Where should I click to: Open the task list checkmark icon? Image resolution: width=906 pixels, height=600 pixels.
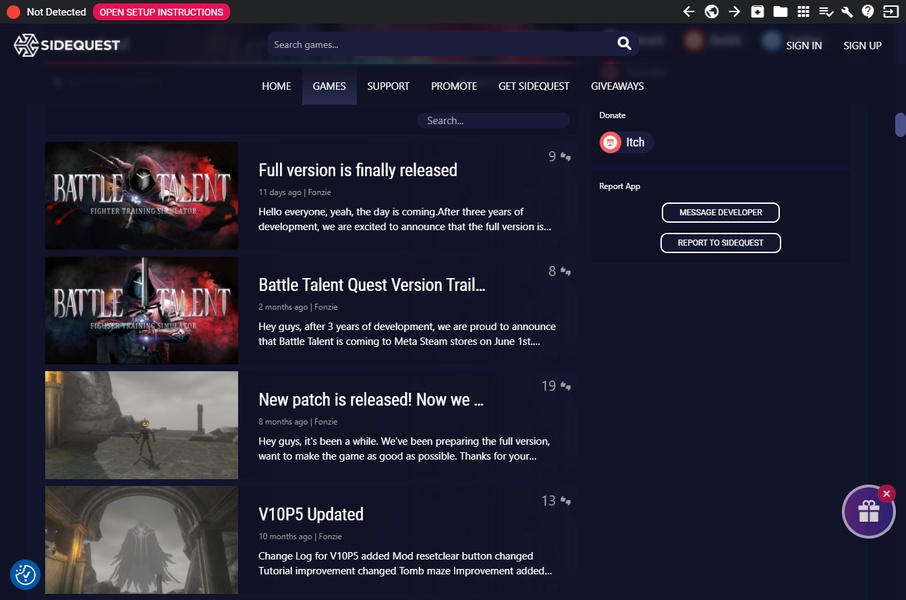(x=826, y=12)
